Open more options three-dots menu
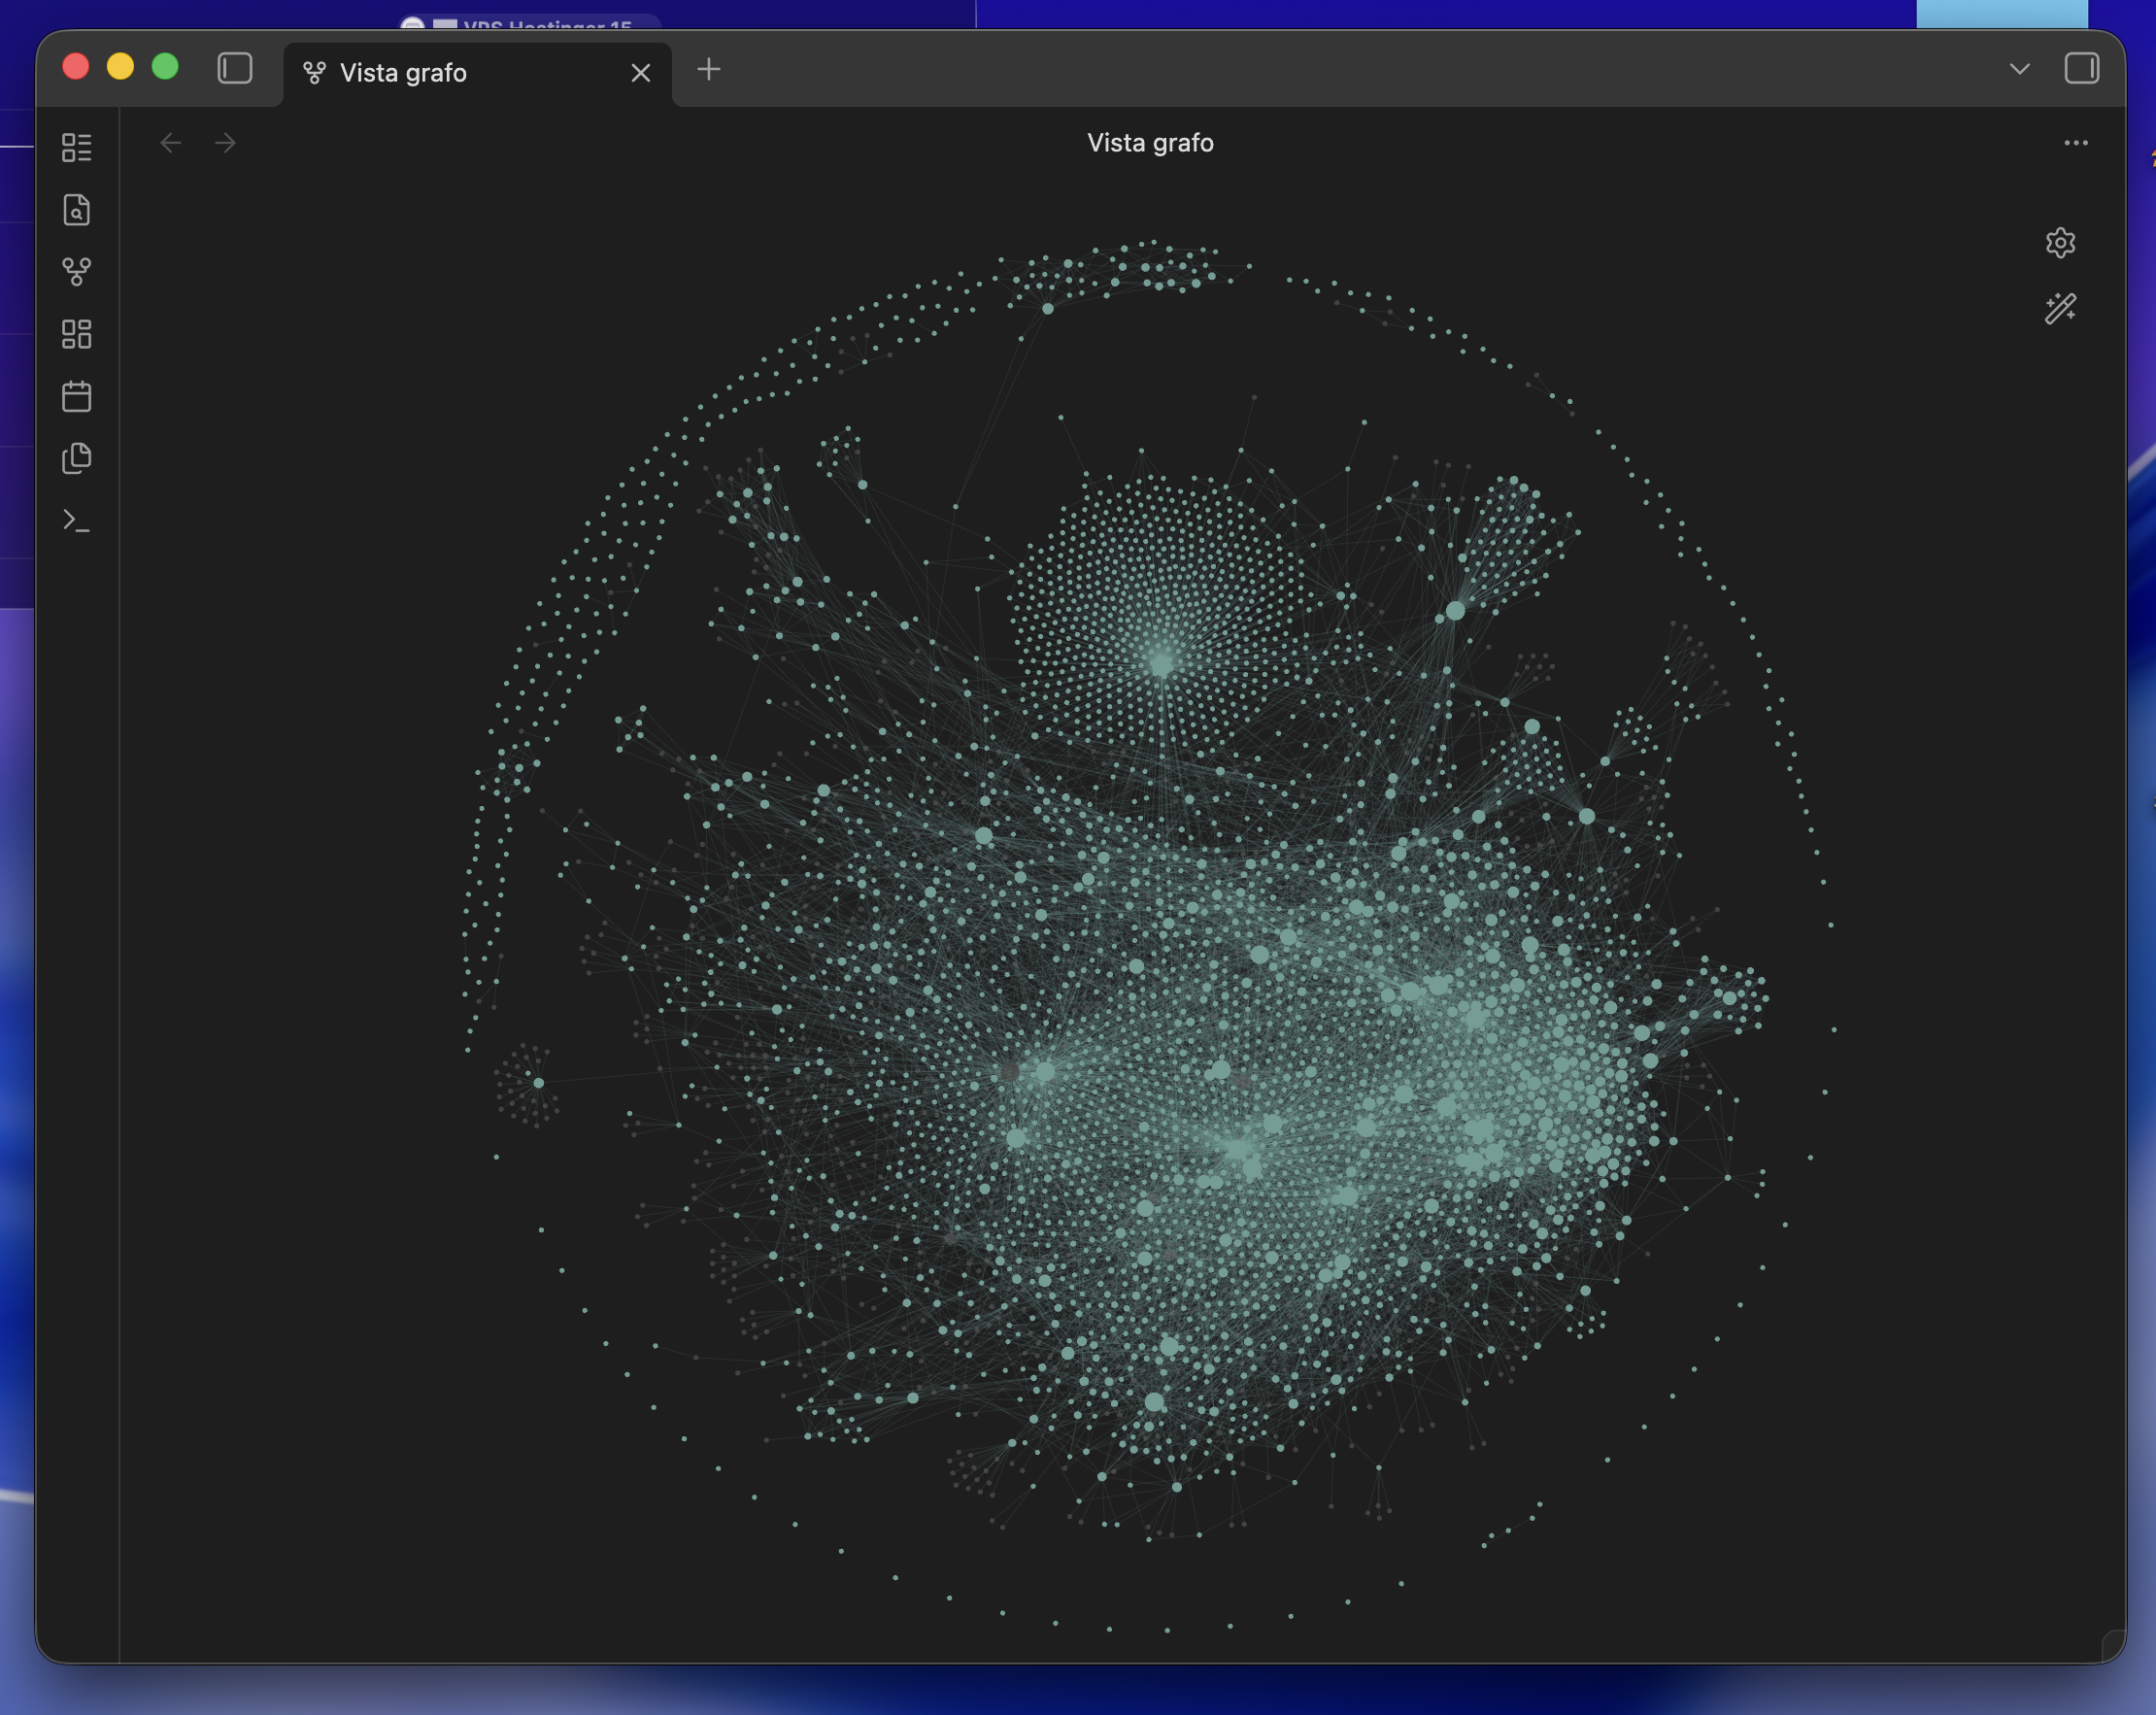 [x=2075, y=143]
